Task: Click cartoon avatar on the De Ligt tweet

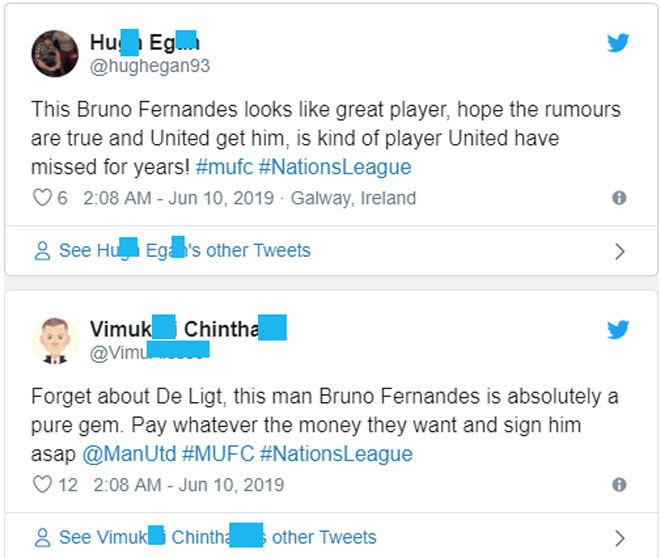Action: tap(55, 340)
